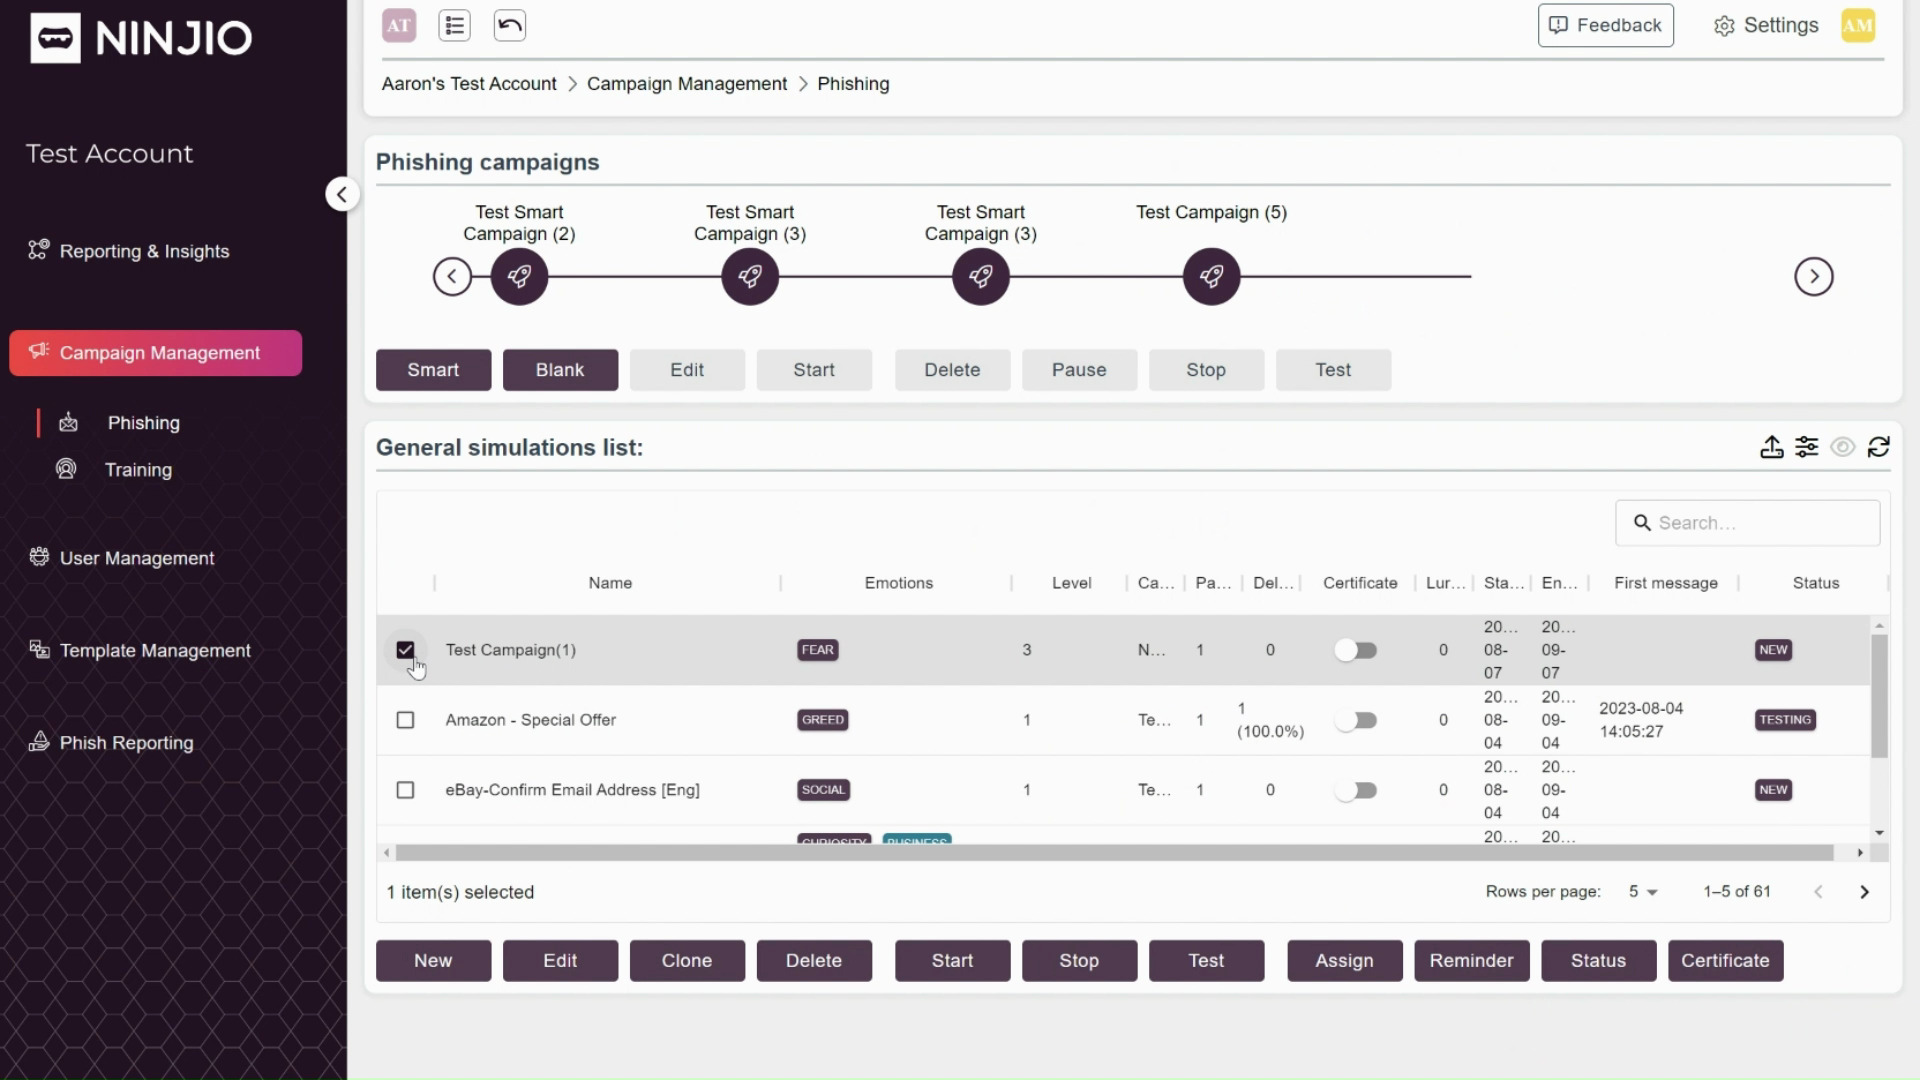Image resolution: width=1920 pixels, height=1080 pixels.
Task: Uncheck the Test Campaign(1) checkbox
Action: (x=405, y=650)
